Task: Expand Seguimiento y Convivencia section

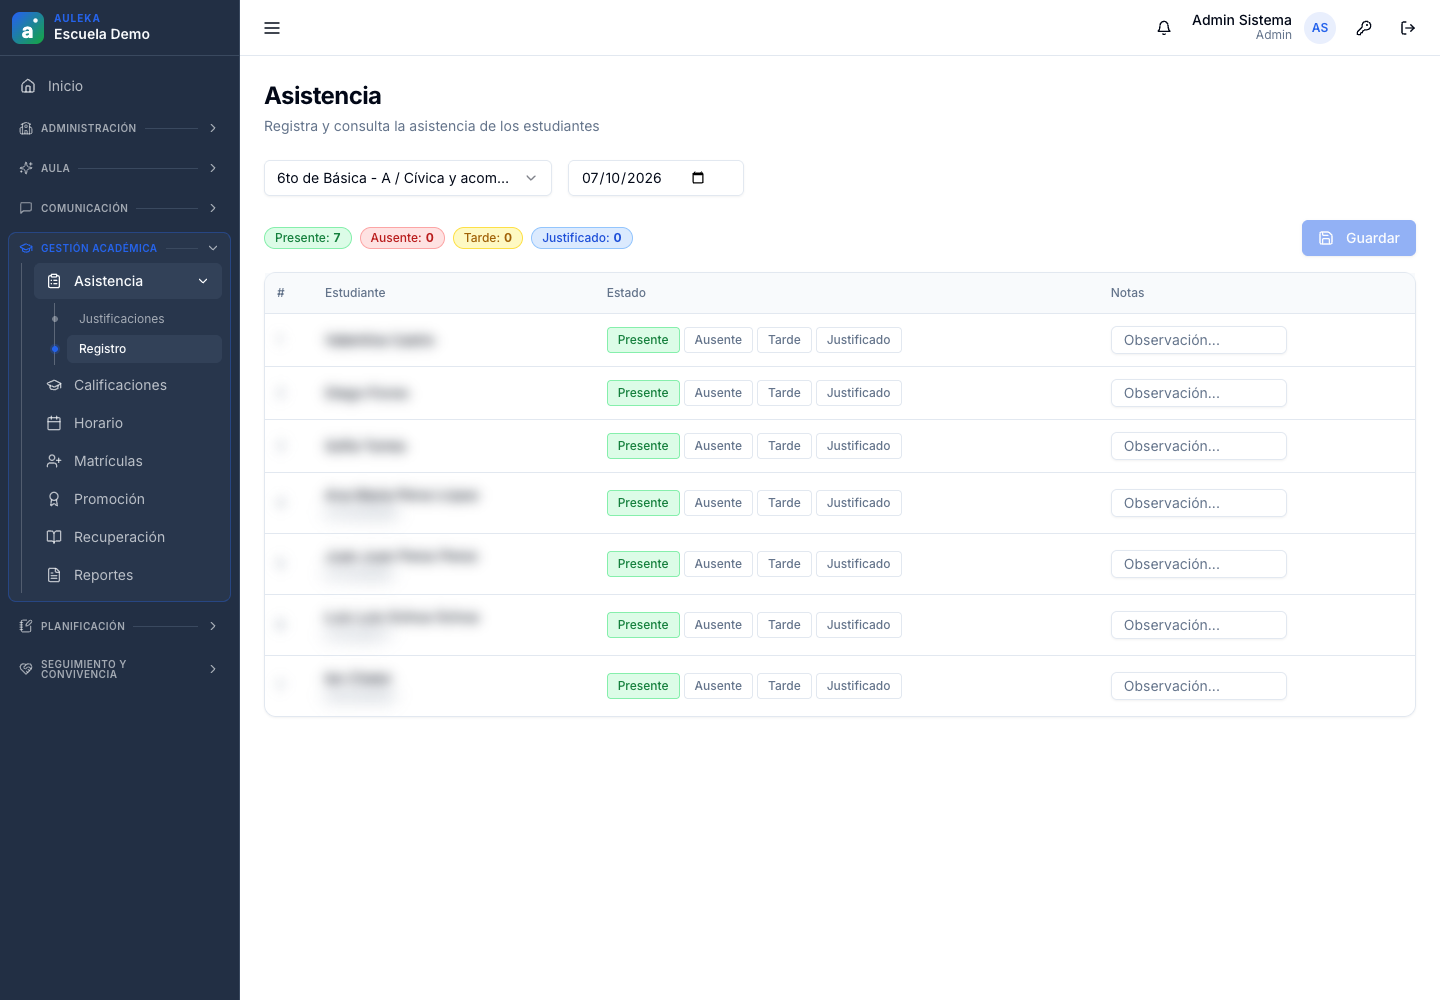Action: click(x=120, y=669)
